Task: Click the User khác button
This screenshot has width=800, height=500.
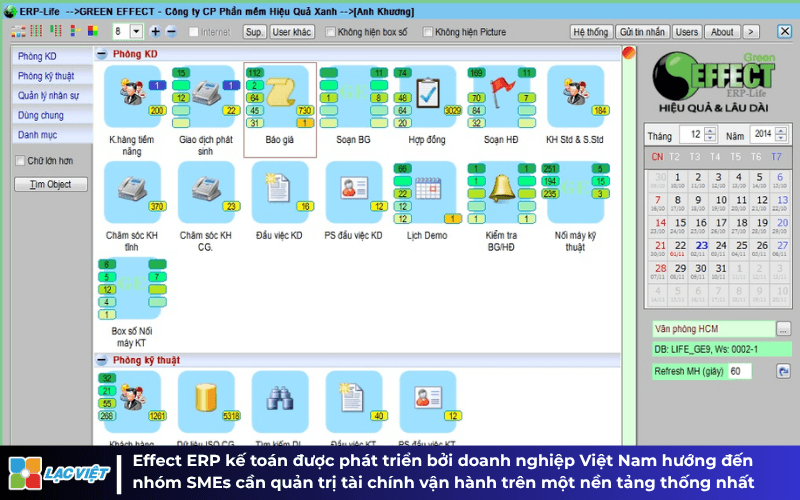Action: 292,32
